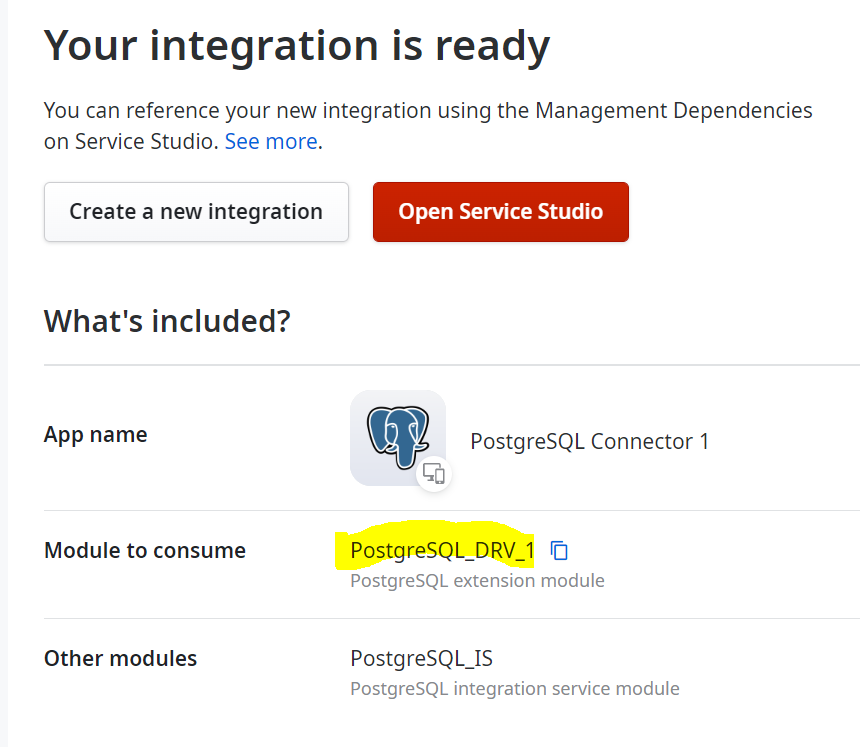This screenshot has width=860, height=747.
Task: Open the See more link
Action: 270,141
